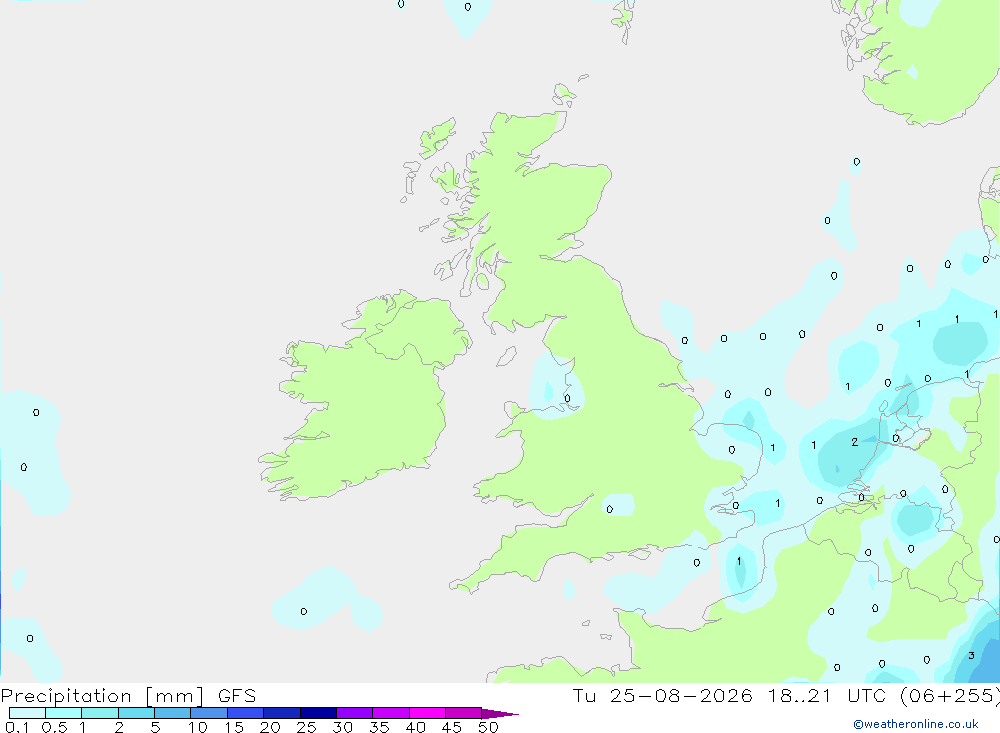1000x733 pixels.
Task: Click the "10" legend scale label
Action: tap(198, 727)
